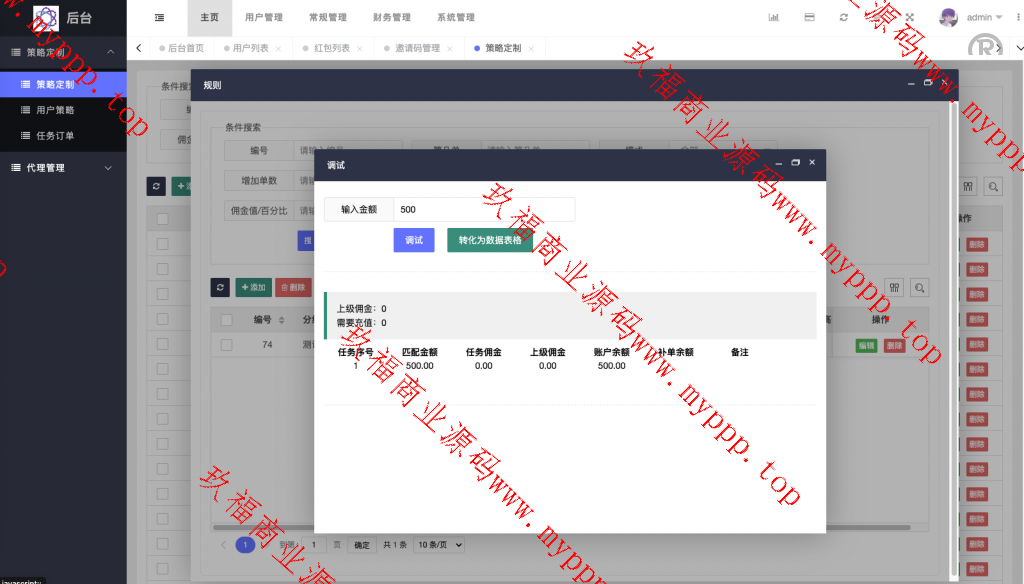Open the bar chart statistics icon
1024x584 pixels.
click(x=773, y=17)
